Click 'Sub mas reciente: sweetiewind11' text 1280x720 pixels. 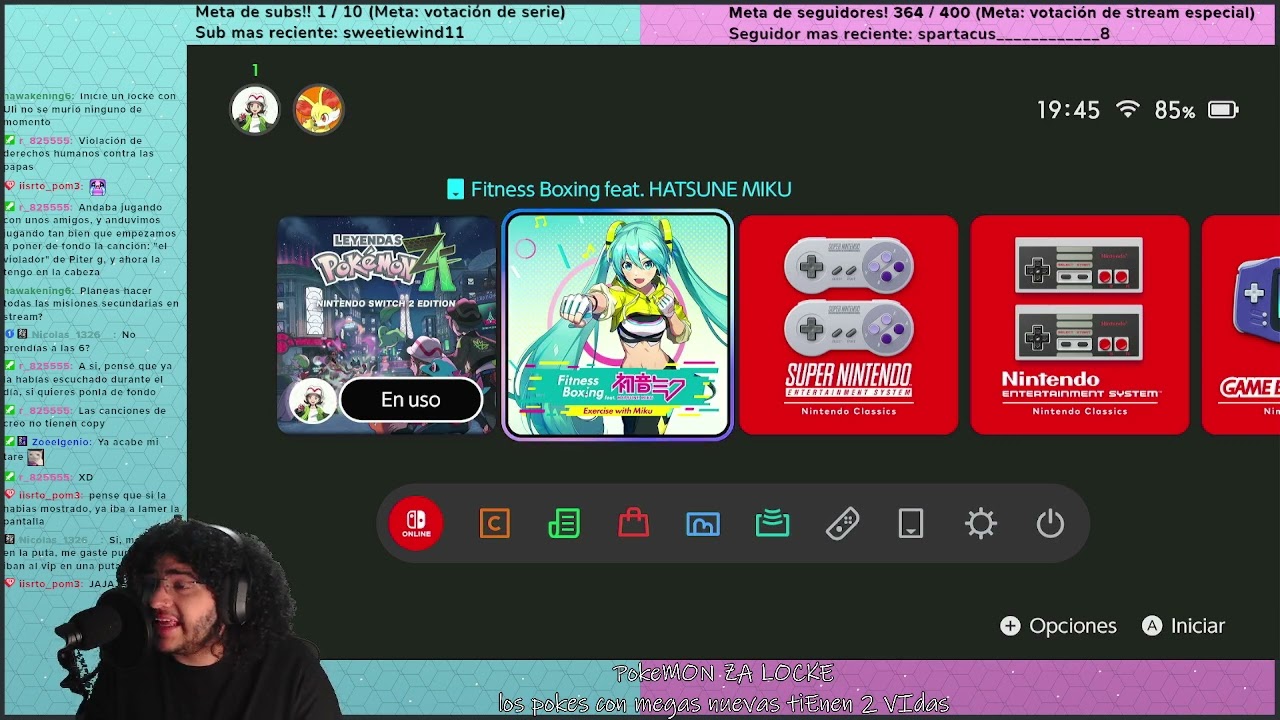coord(330,33)
